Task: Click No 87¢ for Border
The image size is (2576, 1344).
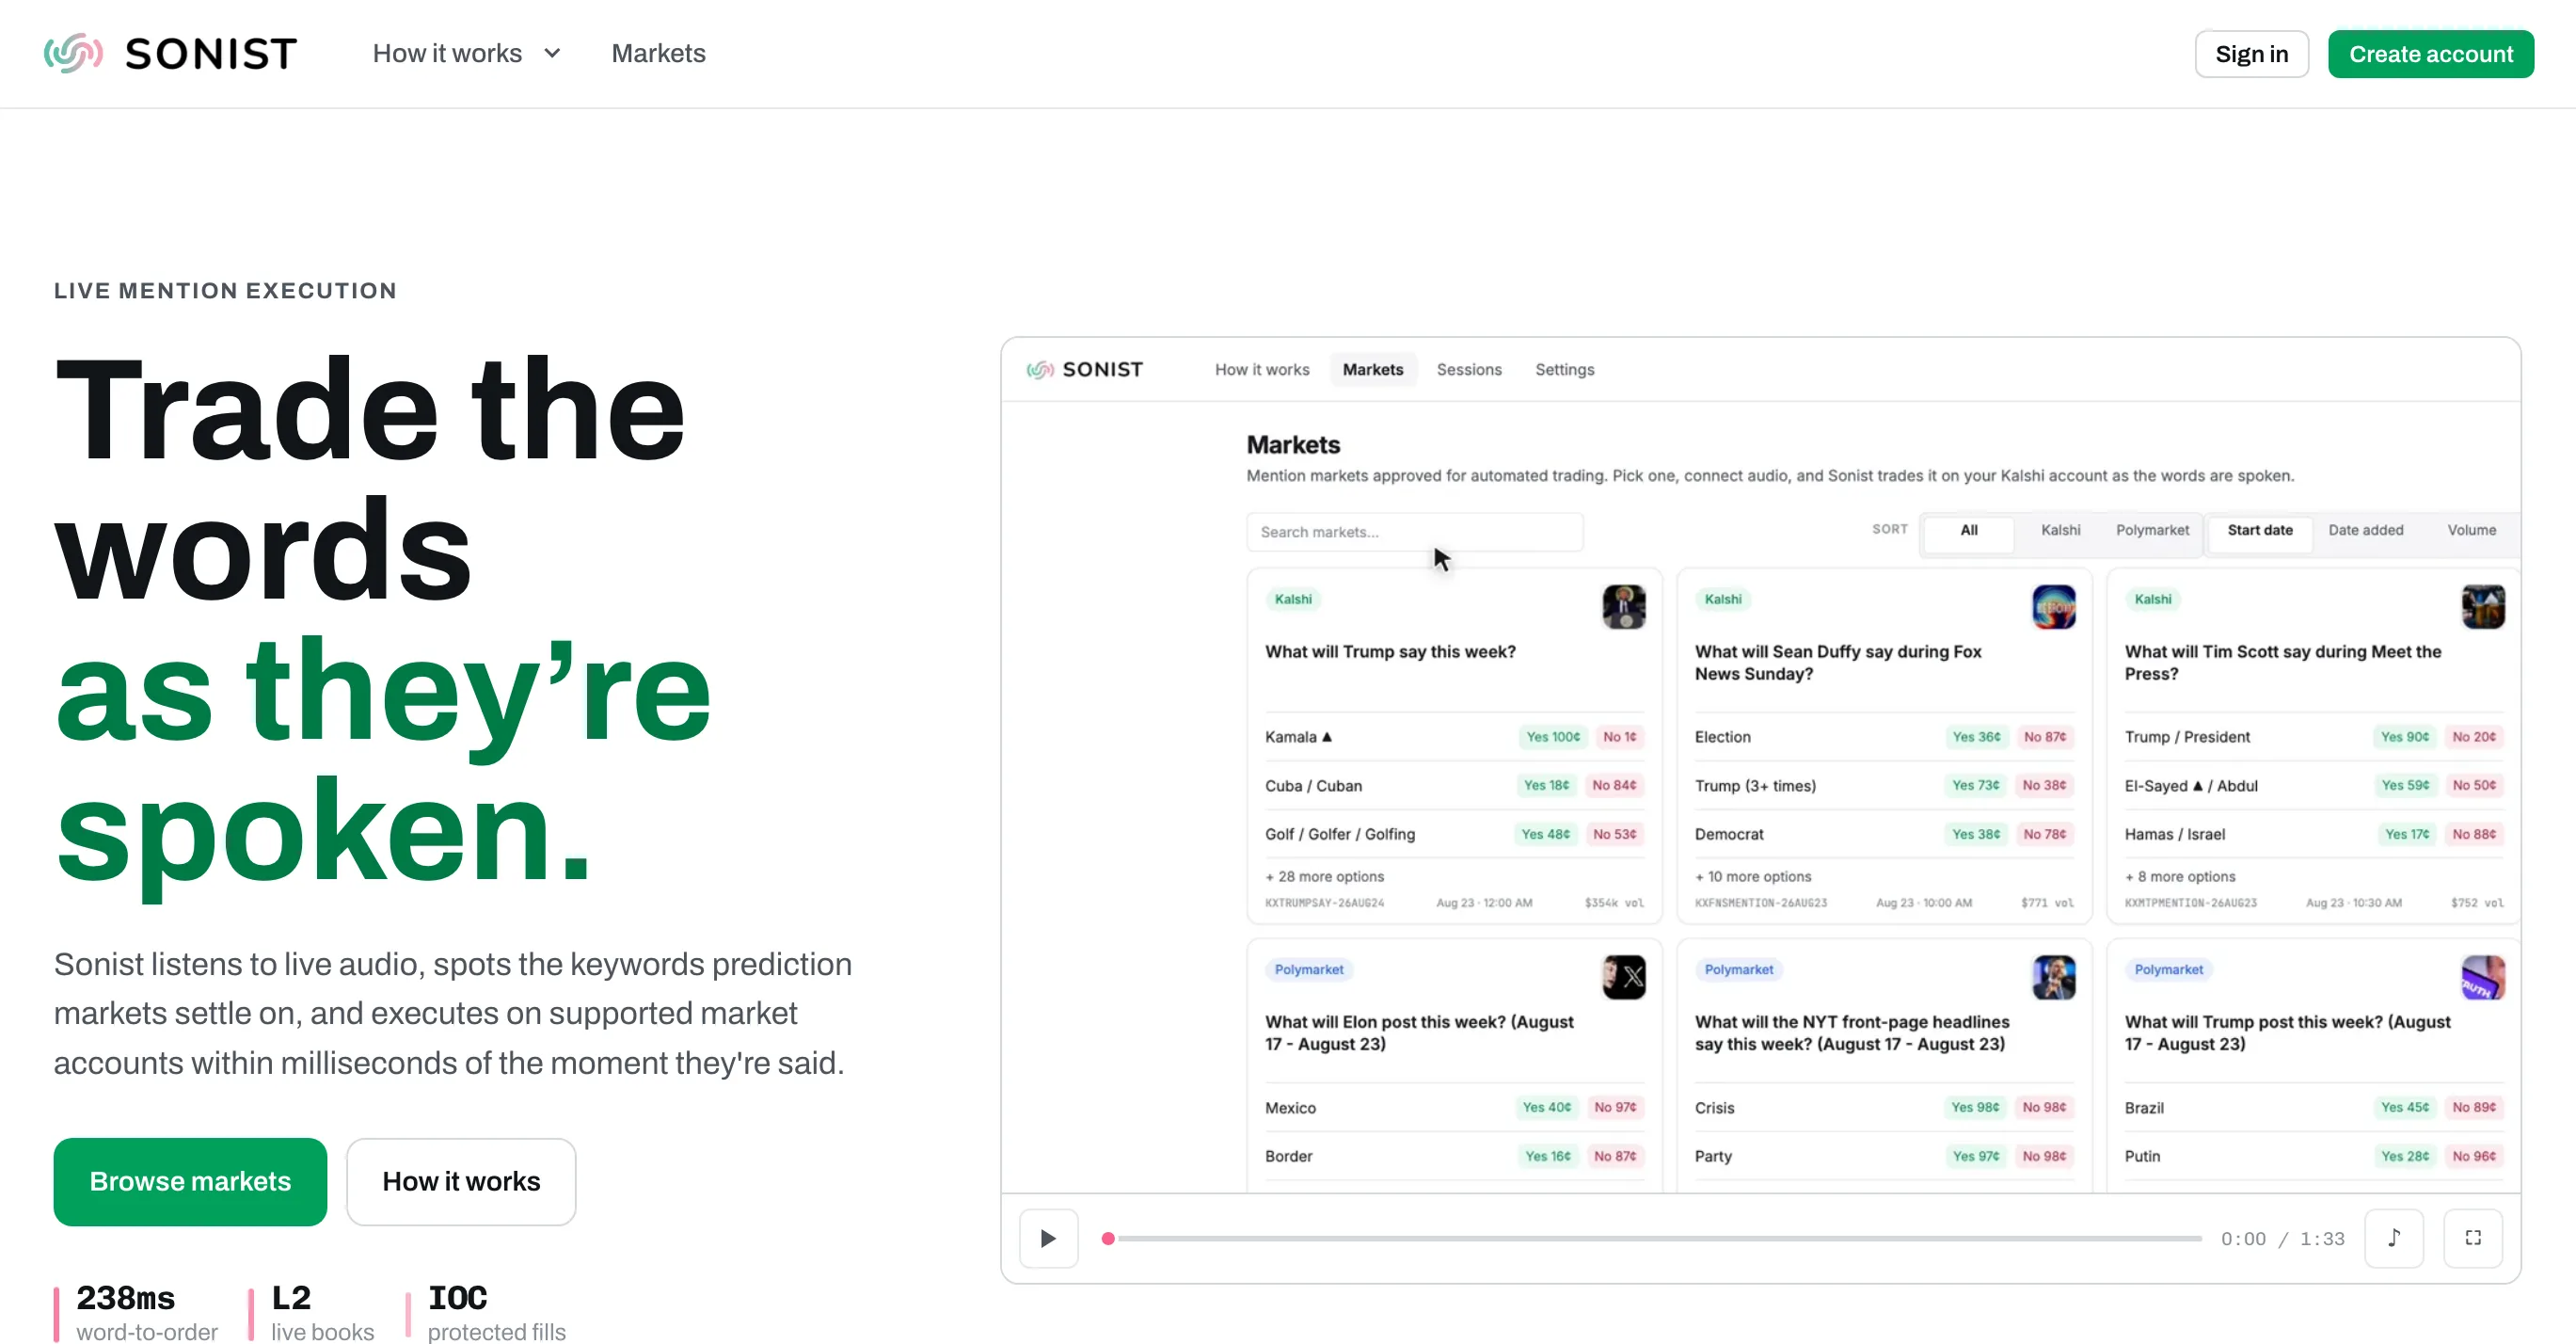Action: pos(1615,1156)
